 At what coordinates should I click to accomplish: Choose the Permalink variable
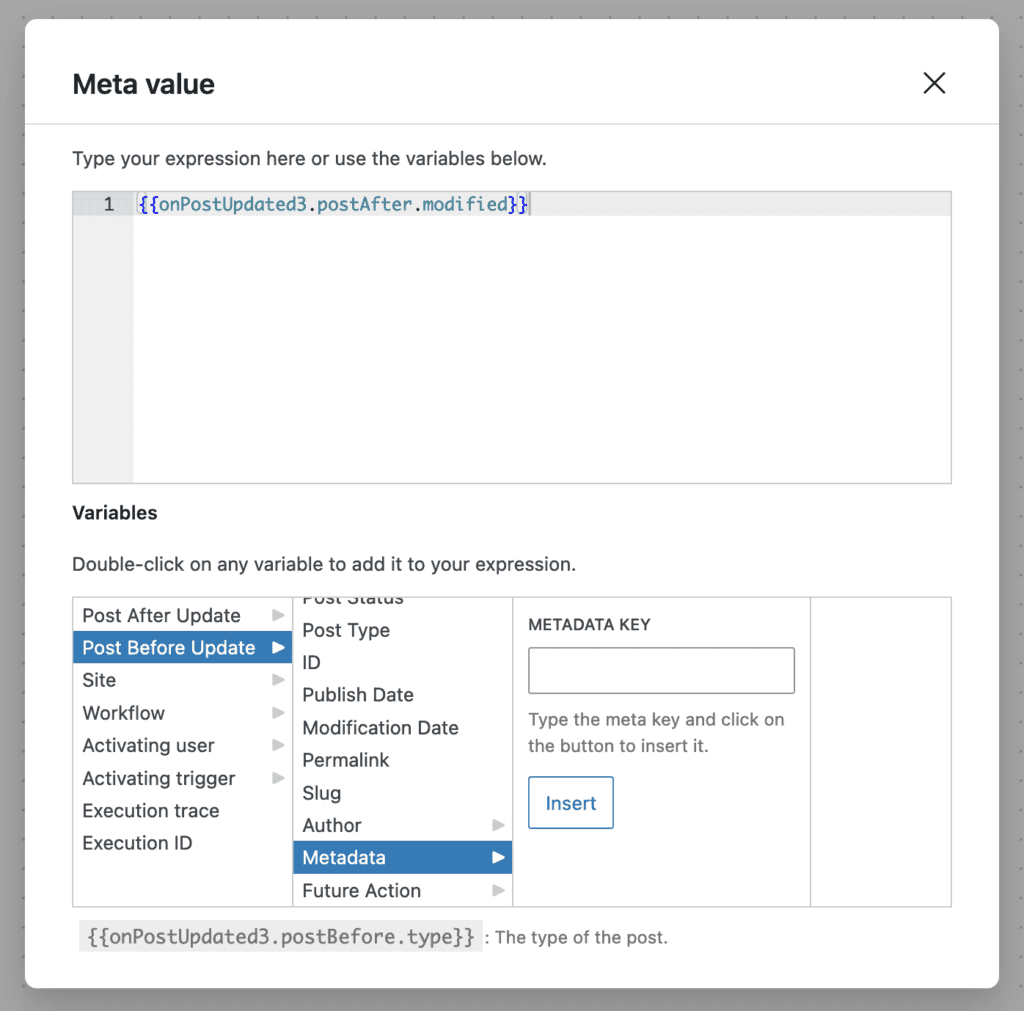click(343, 760)
